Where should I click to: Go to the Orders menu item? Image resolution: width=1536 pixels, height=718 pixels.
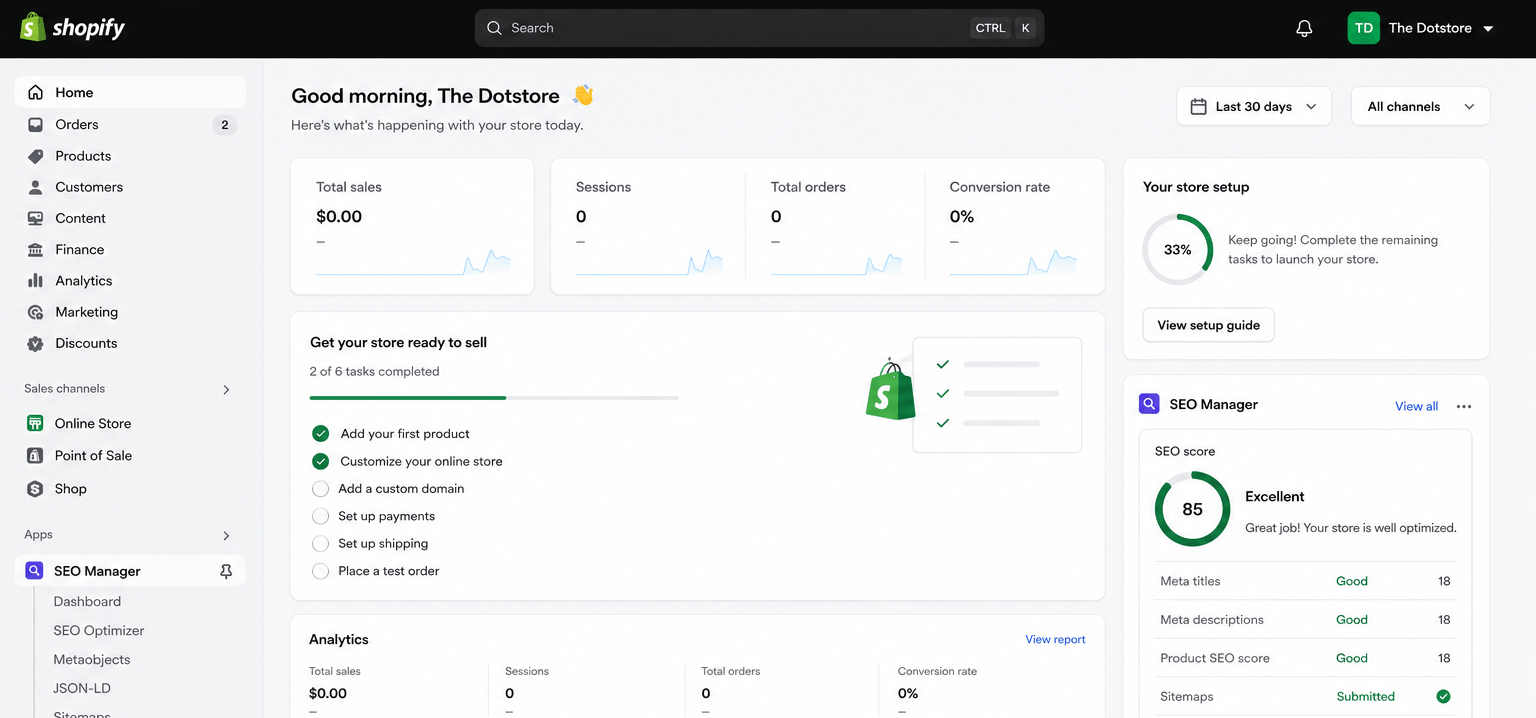tap(130, 125)
